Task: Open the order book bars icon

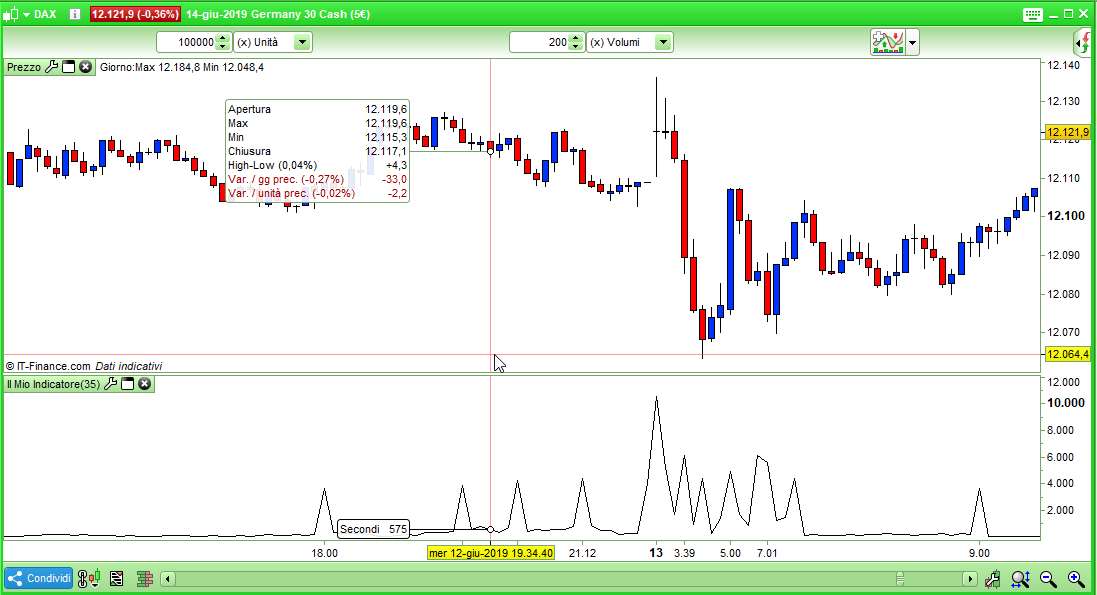Action: (x=145, y=579)
